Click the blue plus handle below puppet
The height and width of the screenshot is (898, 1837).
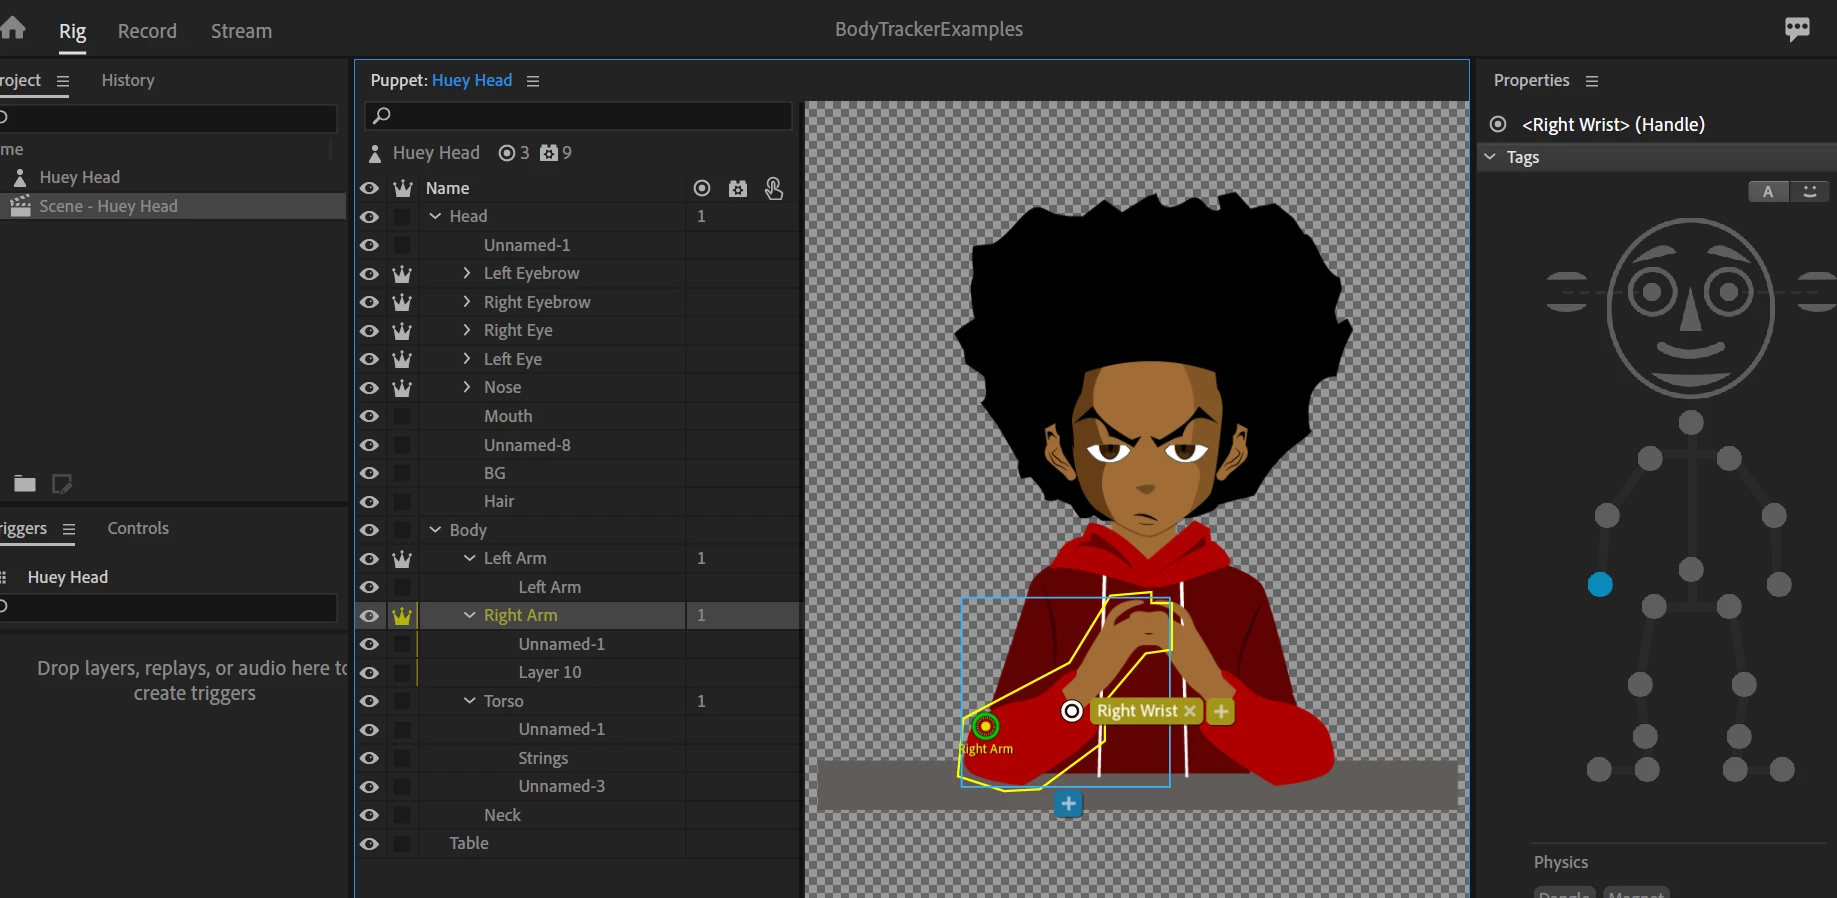1068,803
